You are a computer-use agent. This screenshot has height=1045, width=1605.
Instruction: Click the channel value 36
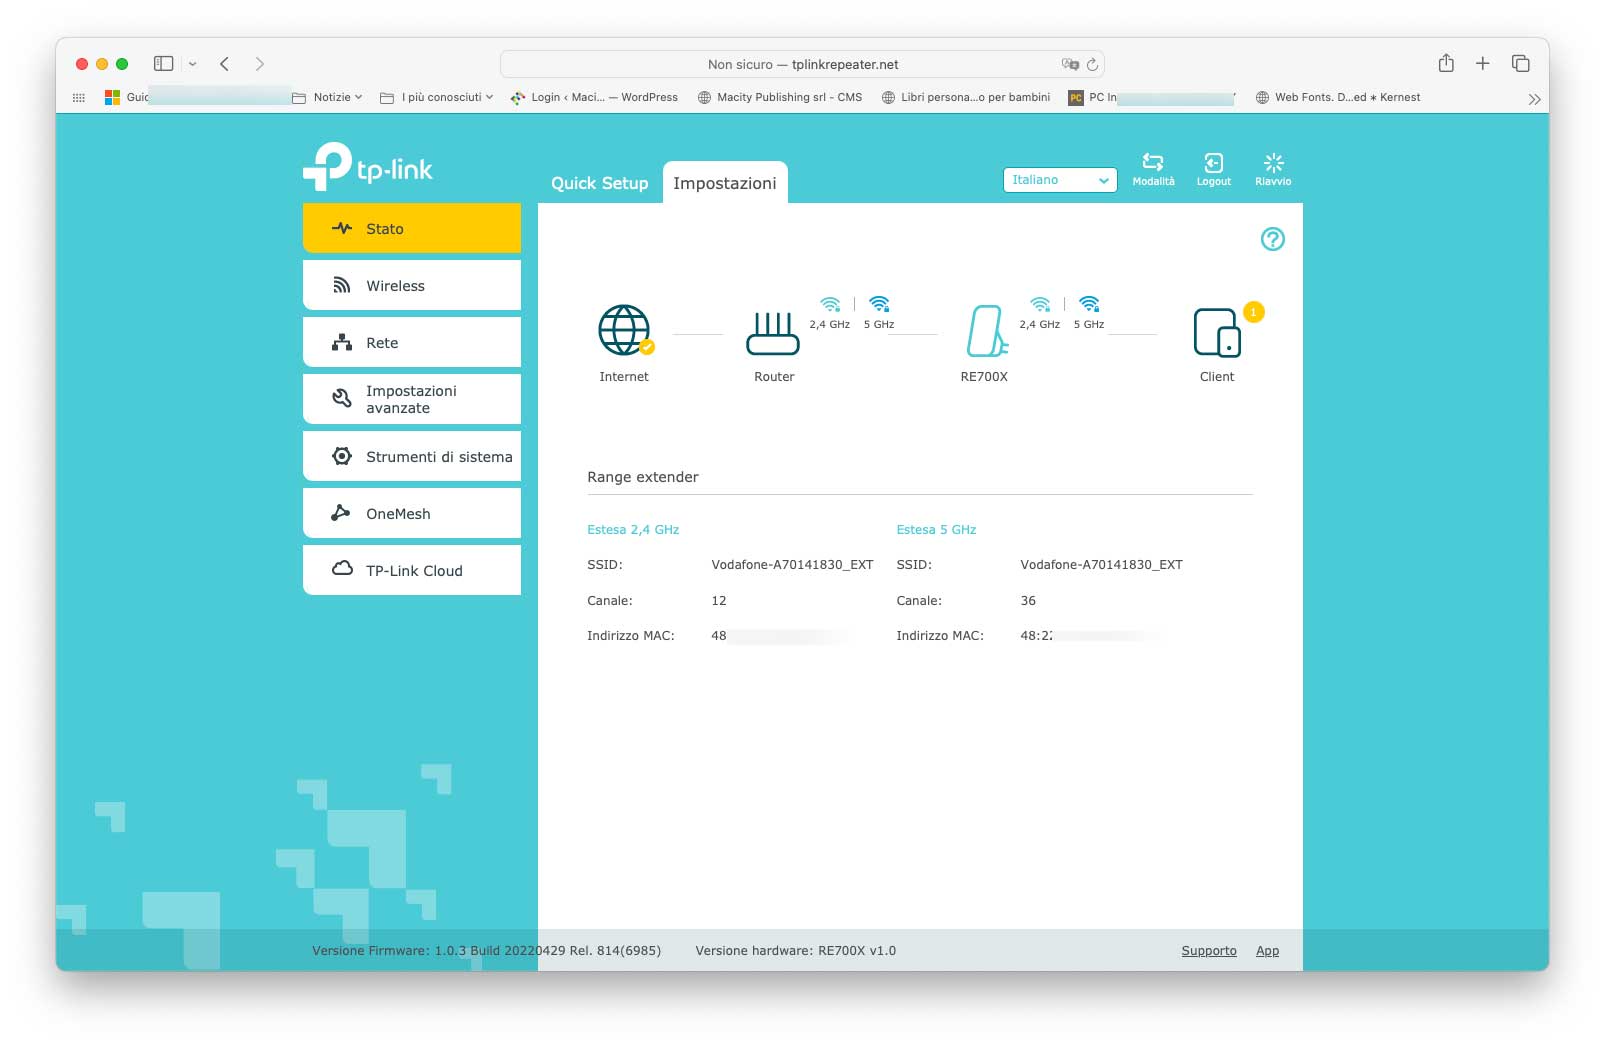pos(1028,601)
